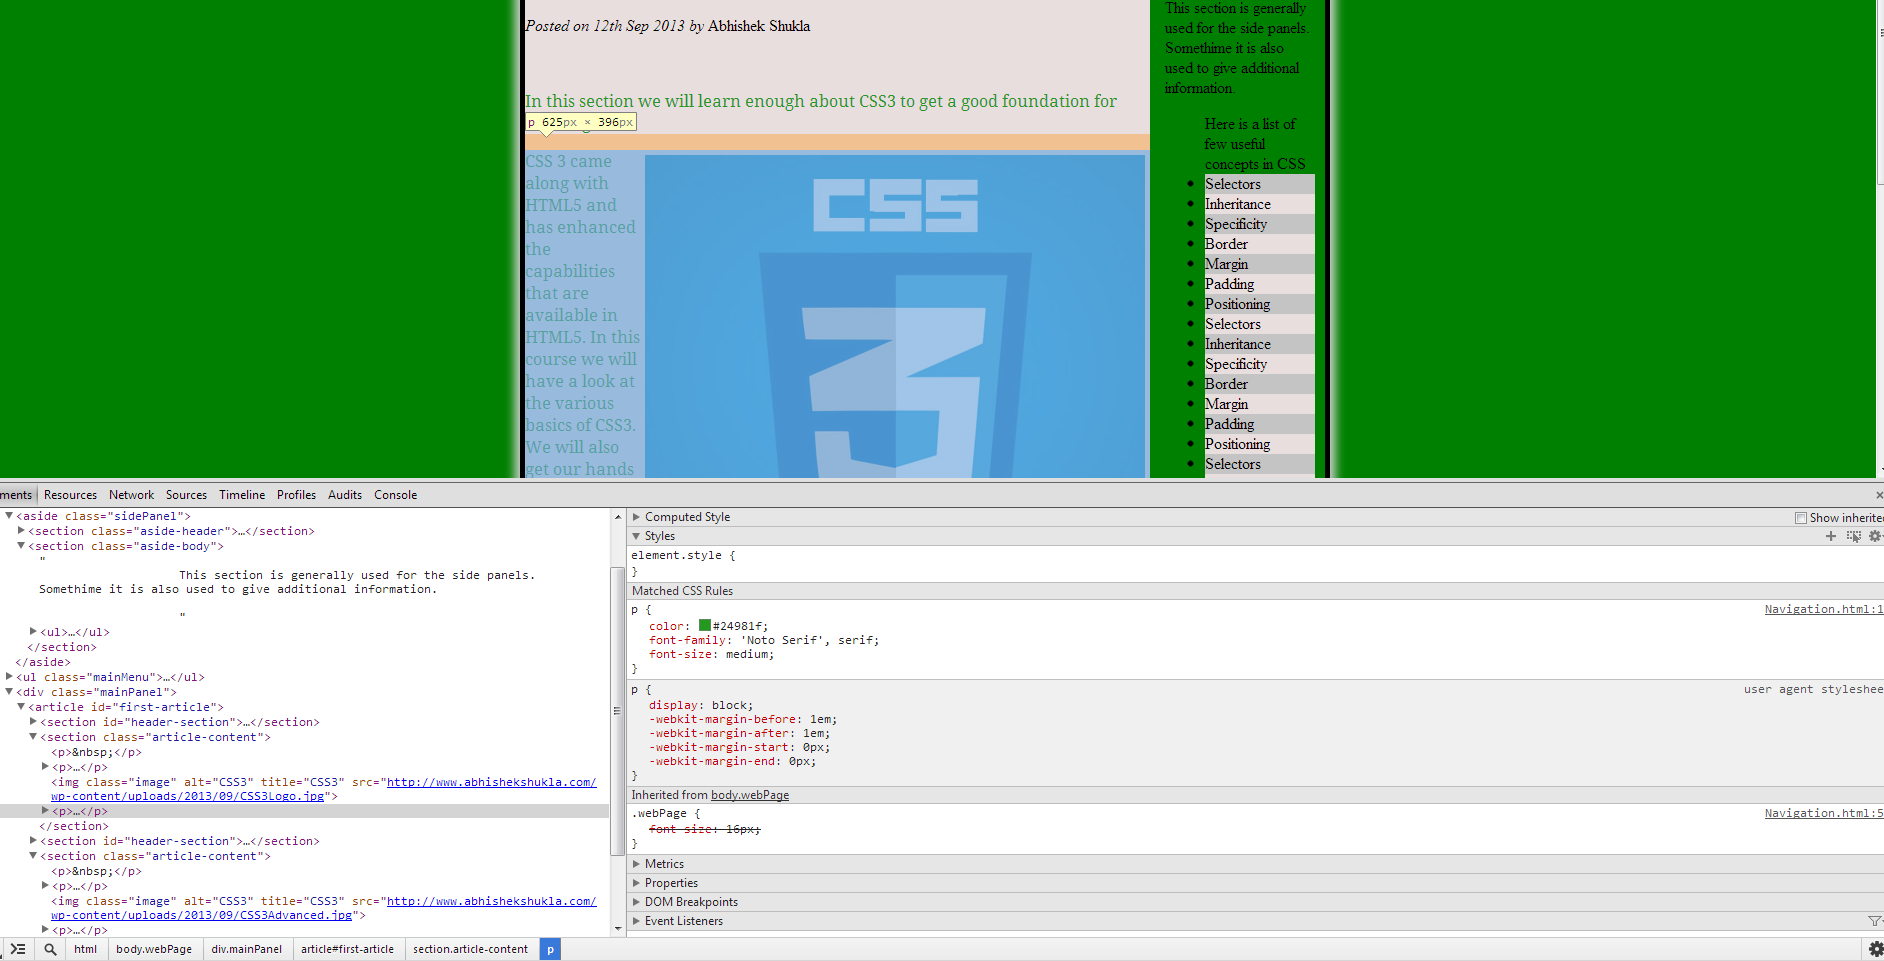
Task: Open DevTools settings gear in status bar
Action: (1875, 949)
